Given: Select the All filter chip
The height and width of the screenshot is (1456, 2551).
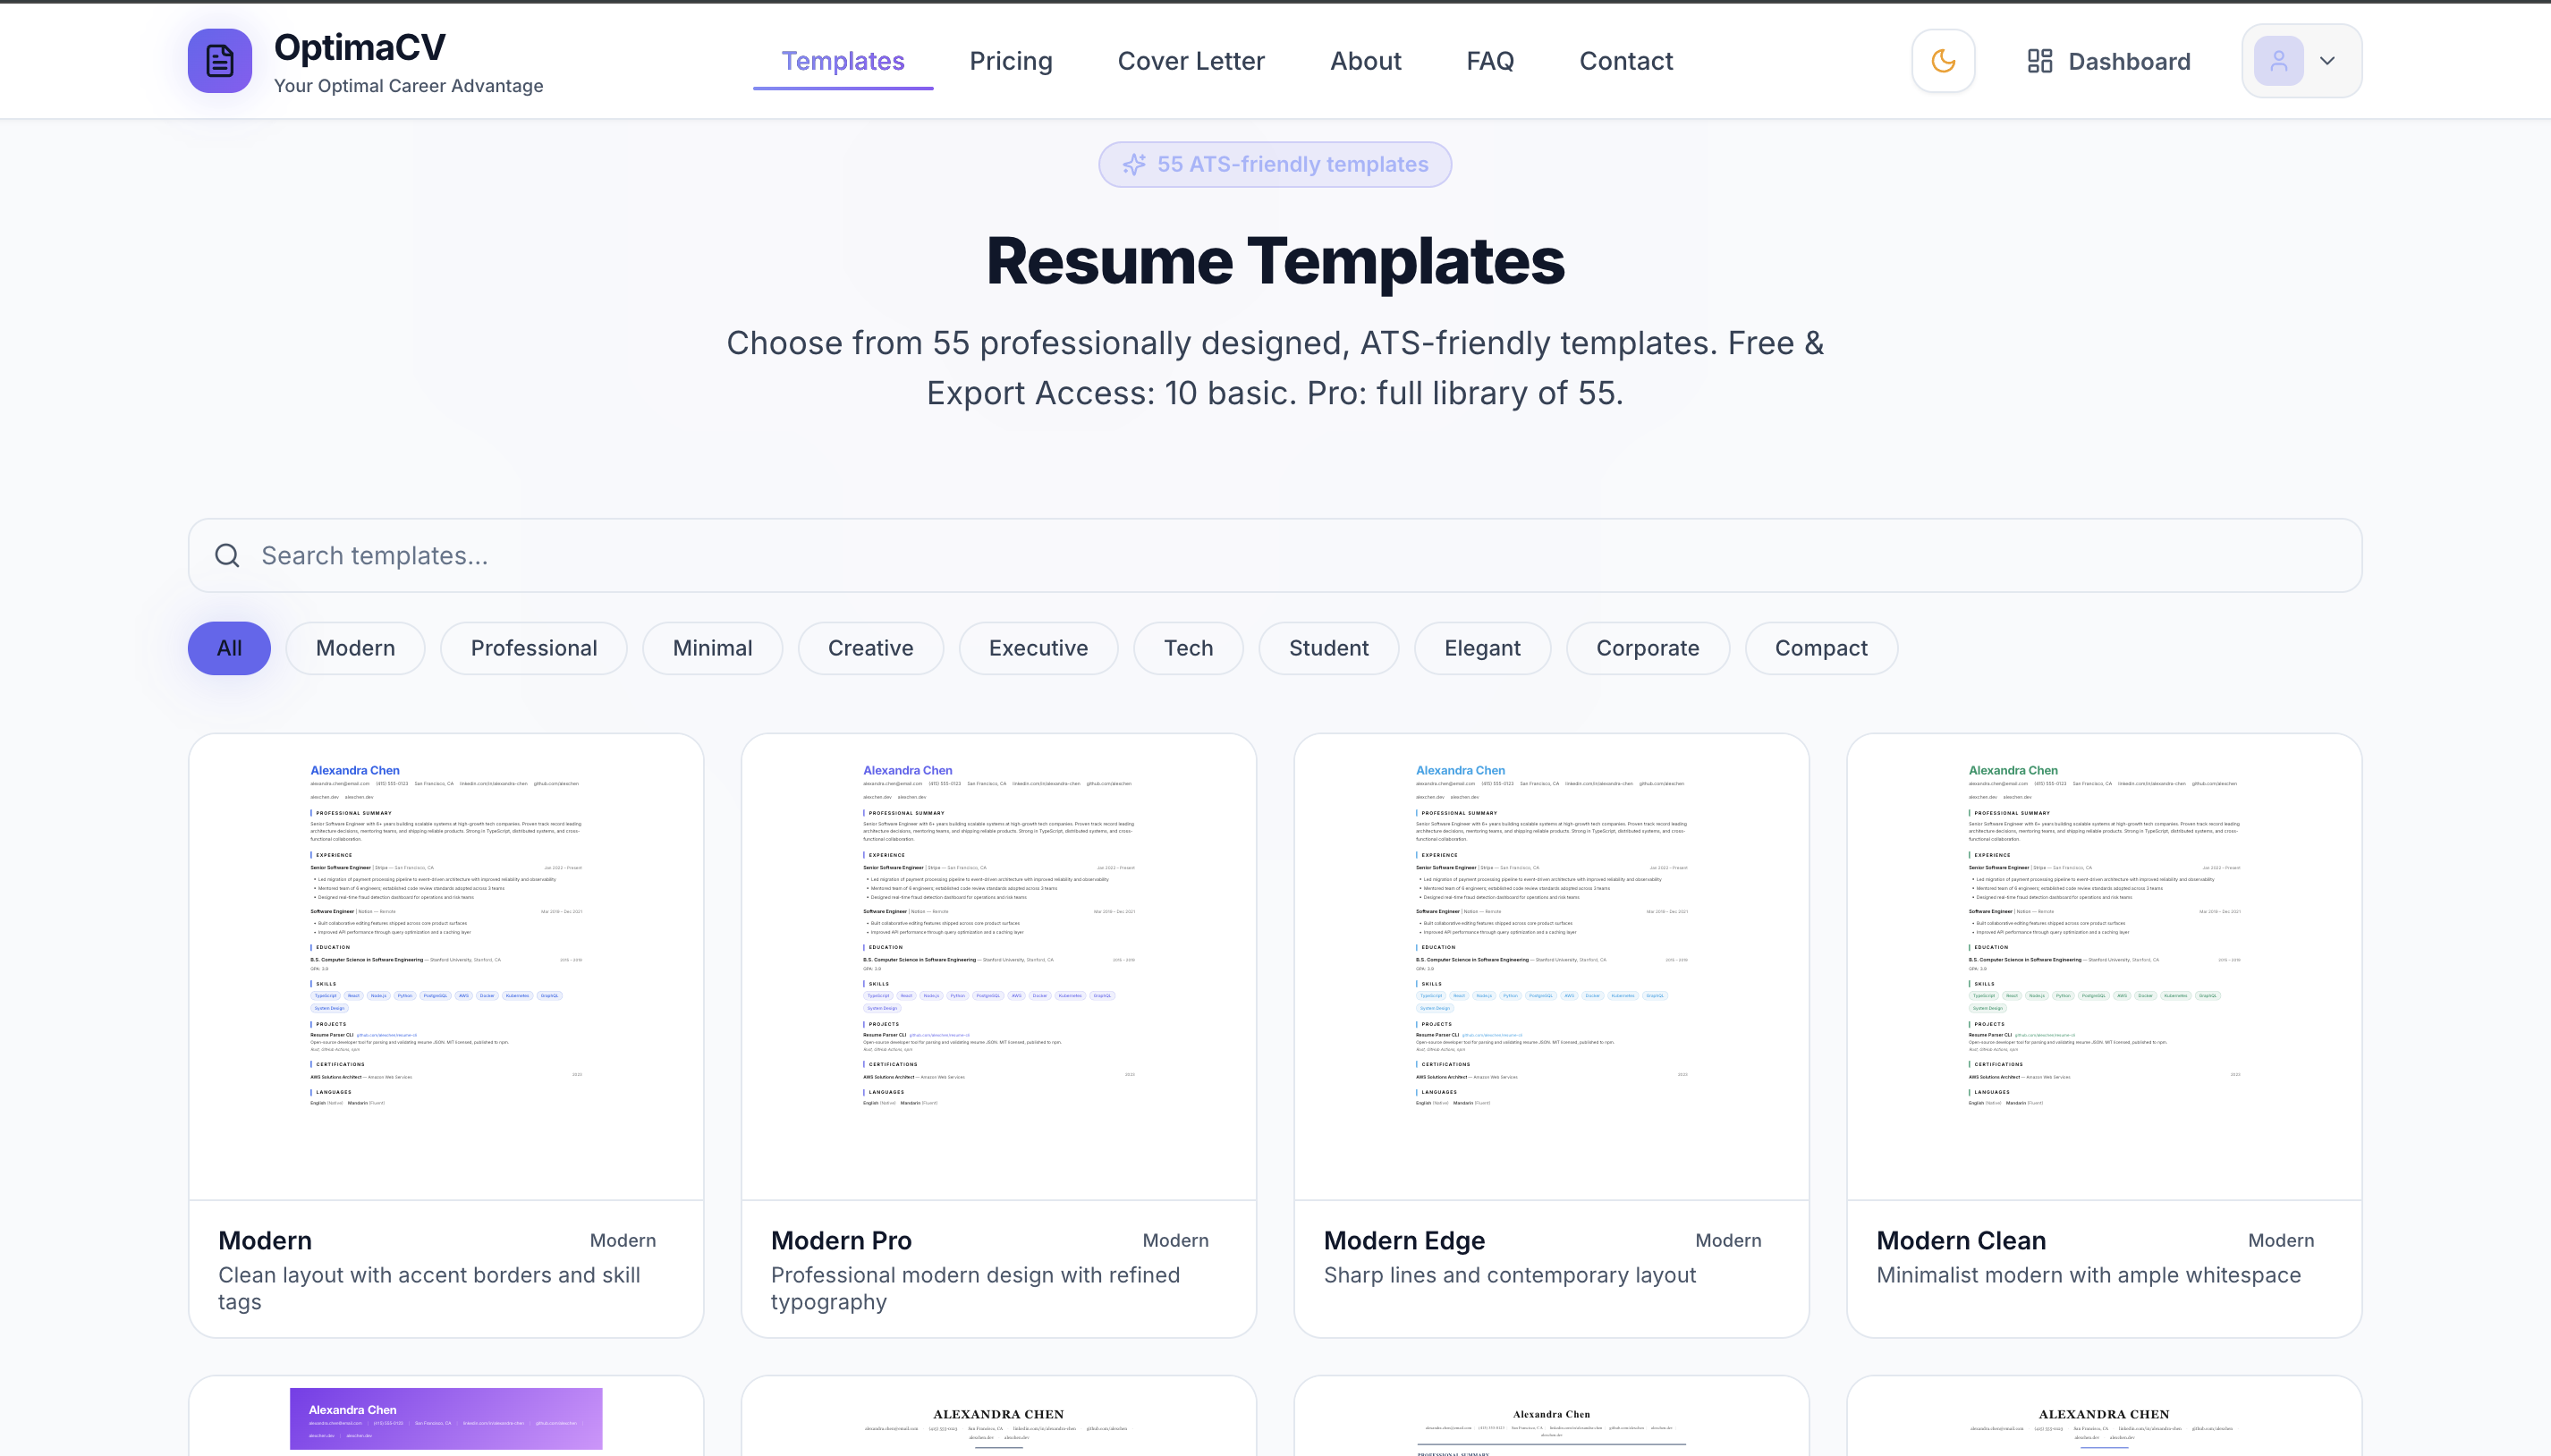Looking at the screenshot, I should (229, 648).
